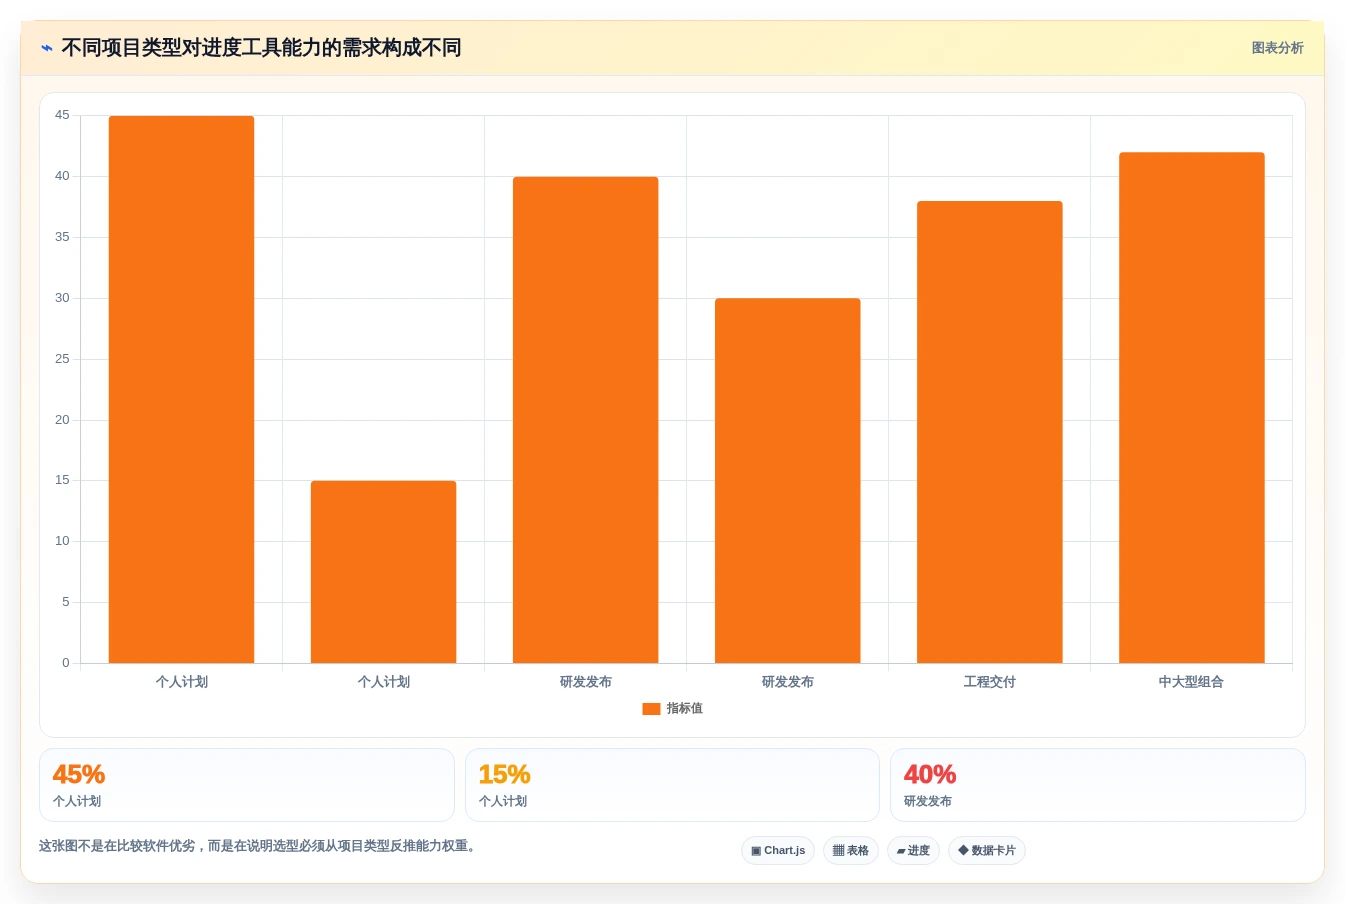Click the y-axis tick label 0

pyautogui.click(x=66, y=663)
